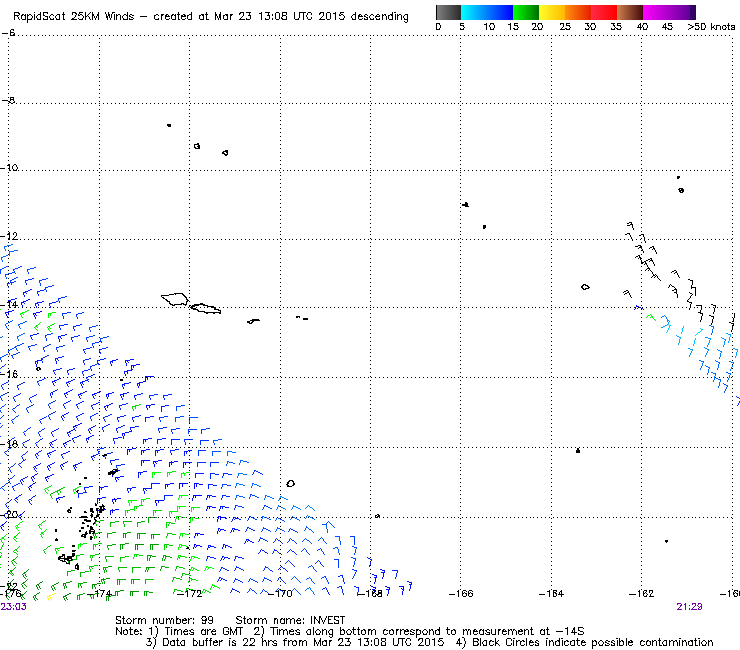Image resolution: width=740 pixels, height=650 pixels.
Task: Click the legend label '25'
Action: (565, 27)
